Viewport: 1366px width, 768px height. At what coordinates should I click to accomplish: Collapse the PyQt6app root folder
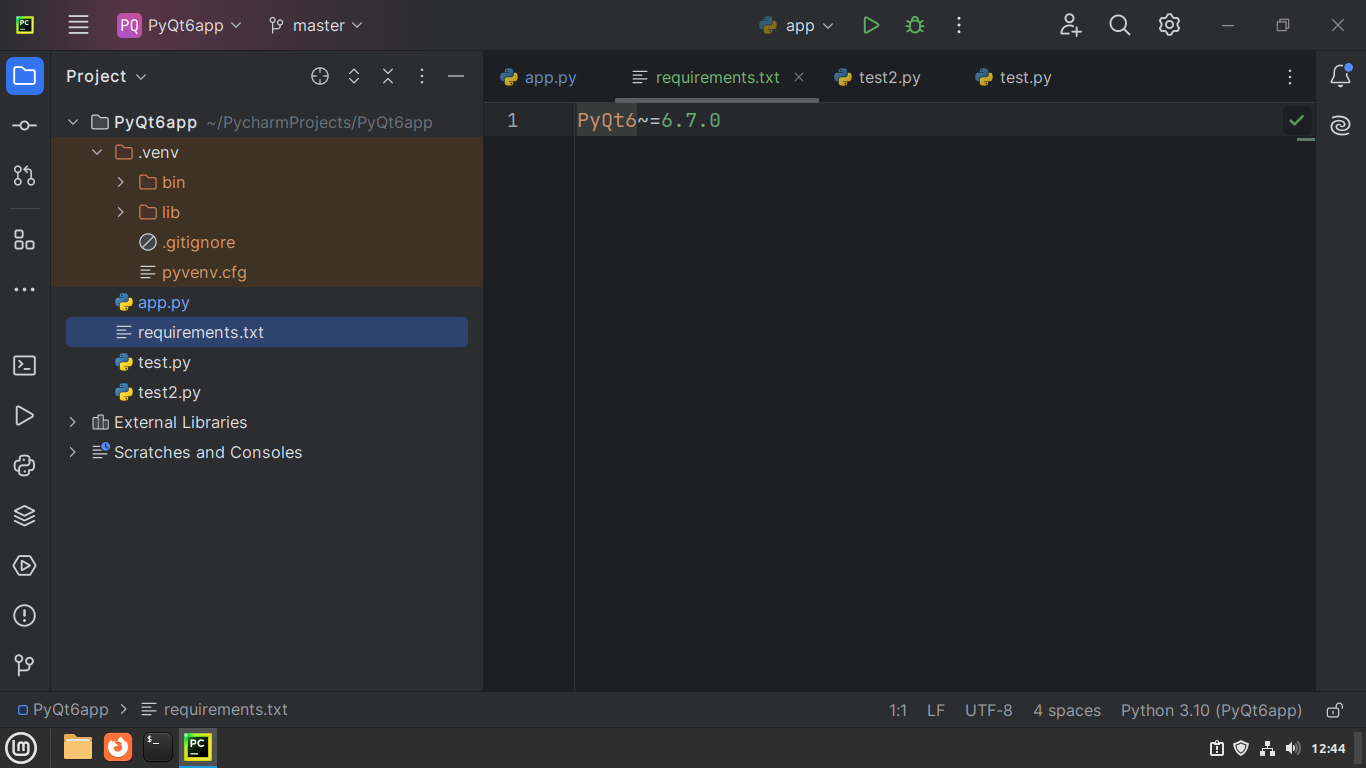(x=72, y=122)
